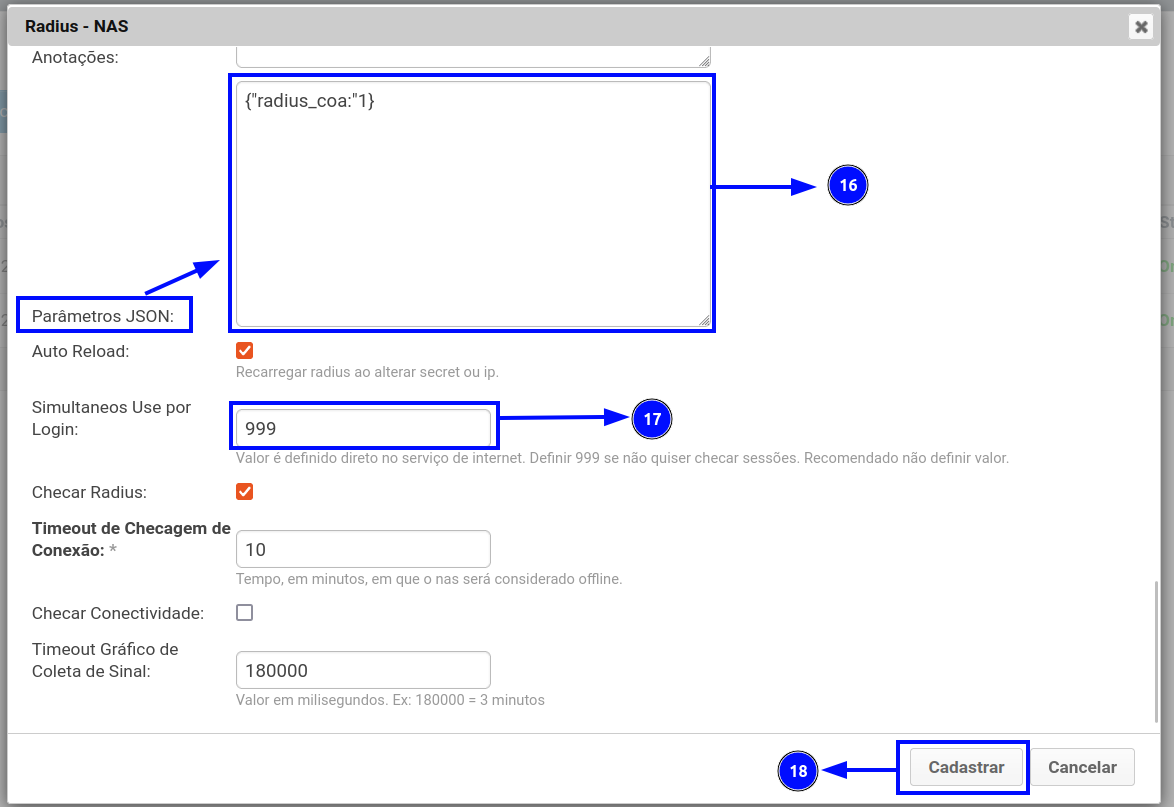Click the blue marker numbered 16
The image size is (1174, 807).
pyautogui.click(x=848, y=186)
